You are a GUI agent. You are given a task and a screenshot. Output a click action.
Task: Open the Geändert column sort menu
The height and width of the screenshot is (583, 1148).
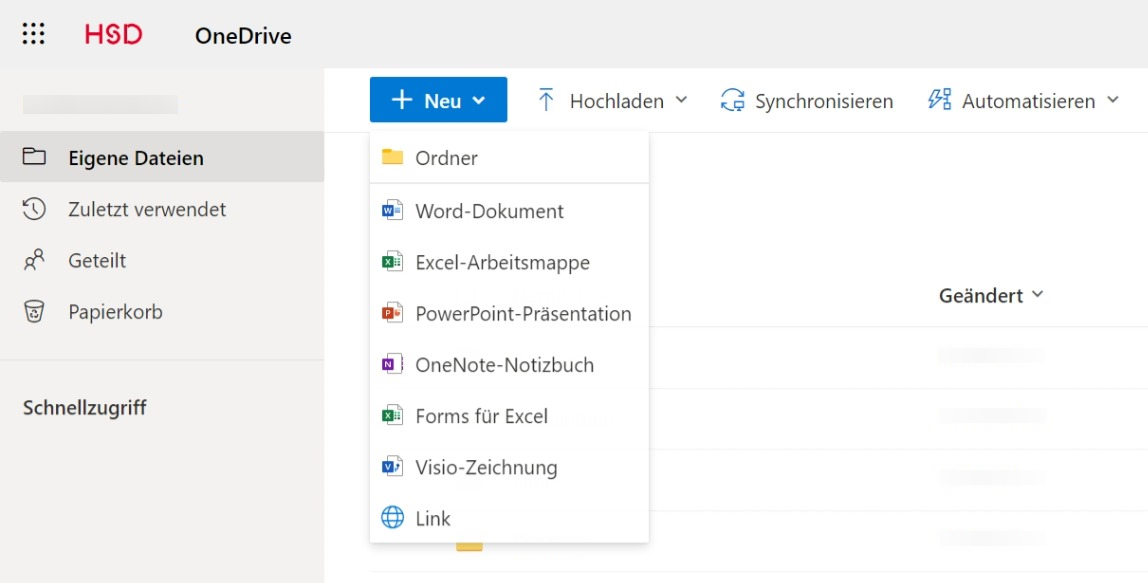[990, 295]
